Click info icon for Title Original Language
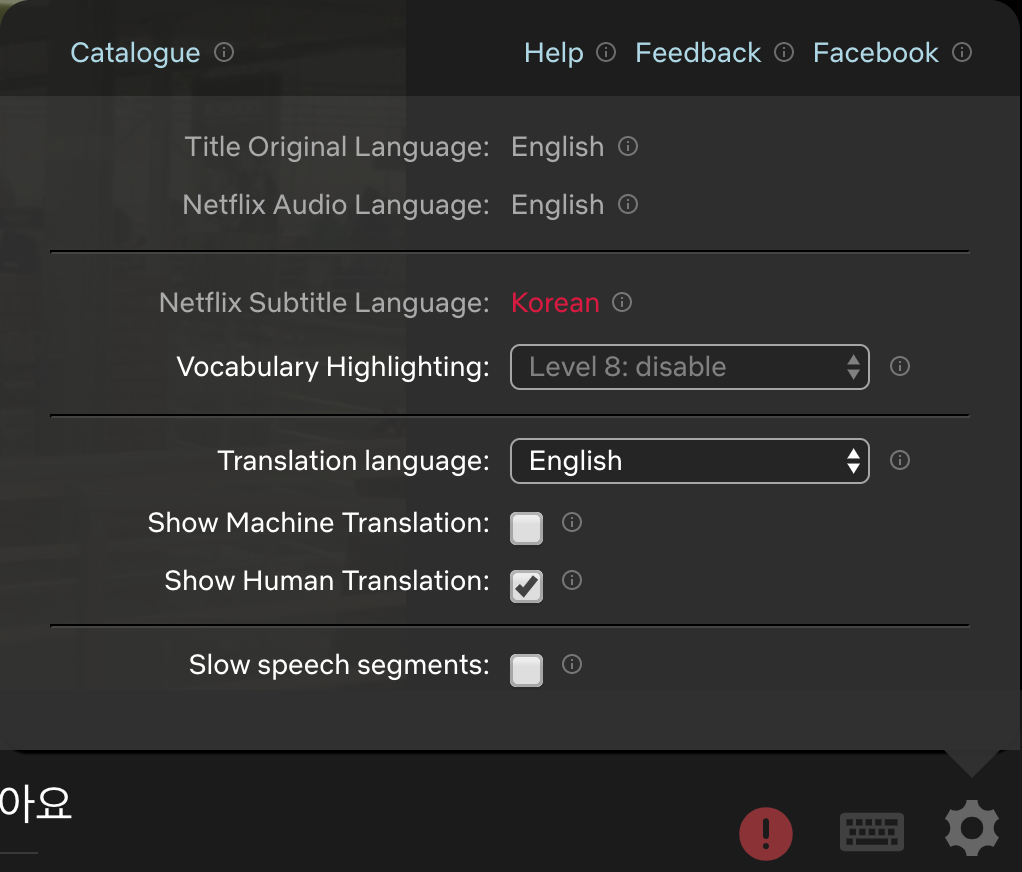 [628, 146]
